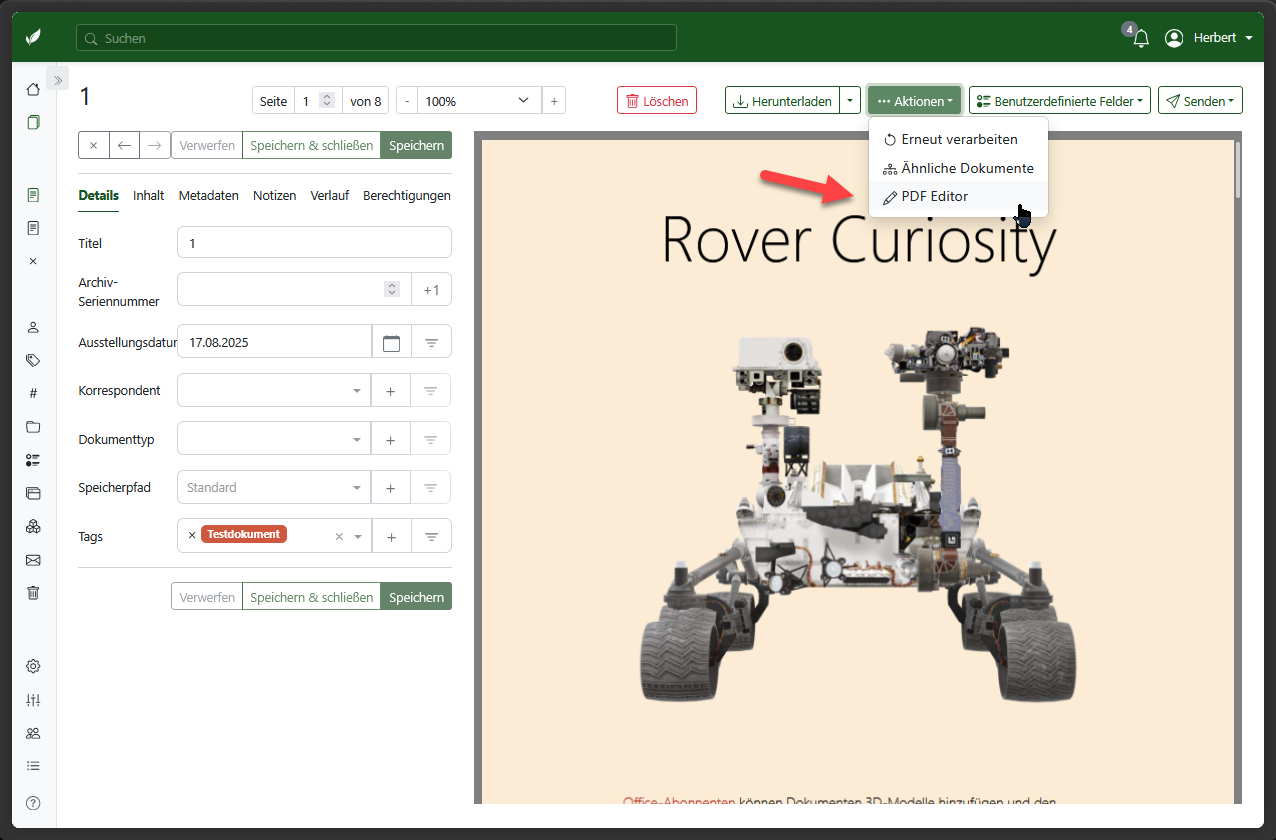Viewport: 1276px width, 840px height.
Task: Open calendar picker for Ausstellungsdatum
Action: (391, 342)
